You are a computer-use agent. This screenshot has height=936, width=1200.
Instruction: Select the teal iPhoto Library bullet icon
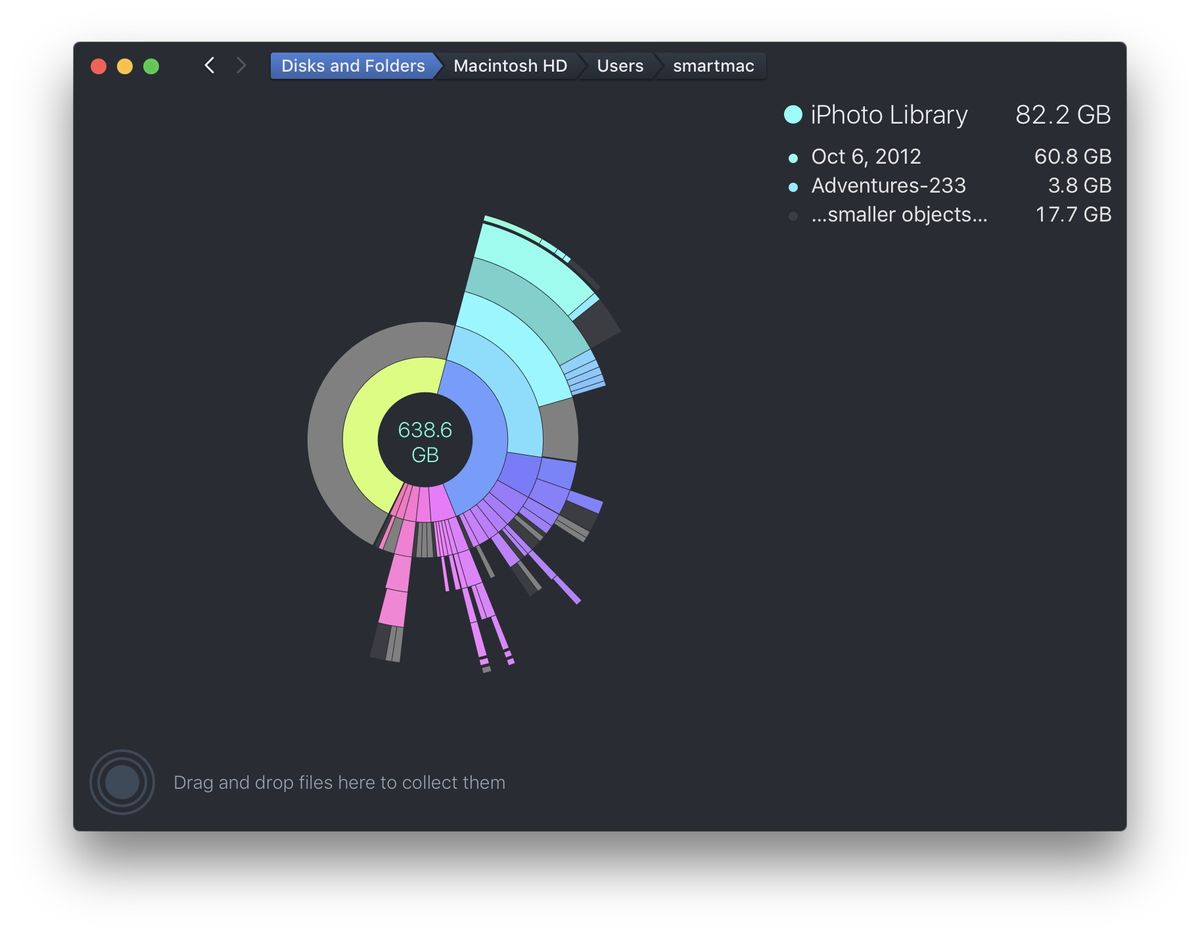793,114
